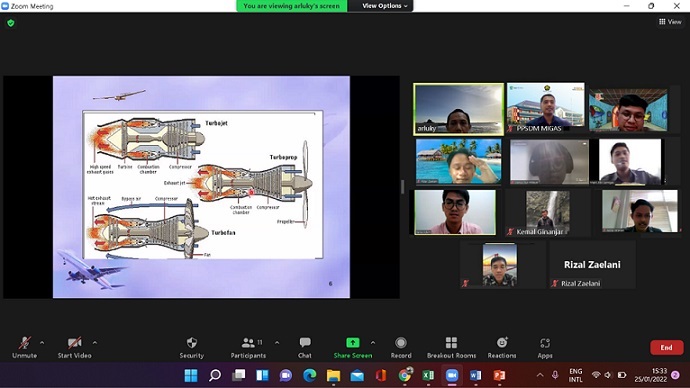
Task: Click the green Share Screen icon
Action: point(352,342)
